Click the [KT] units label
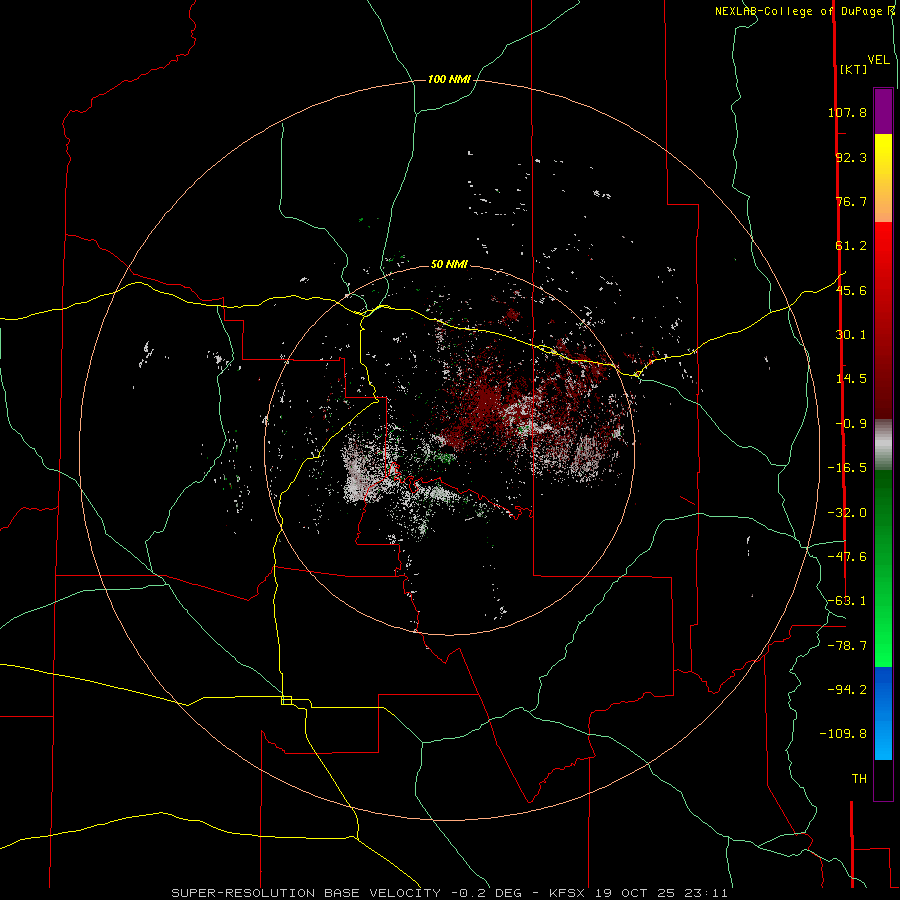This screenshot has height=900, width=900. pyautogui.click(x=854, y=69)
